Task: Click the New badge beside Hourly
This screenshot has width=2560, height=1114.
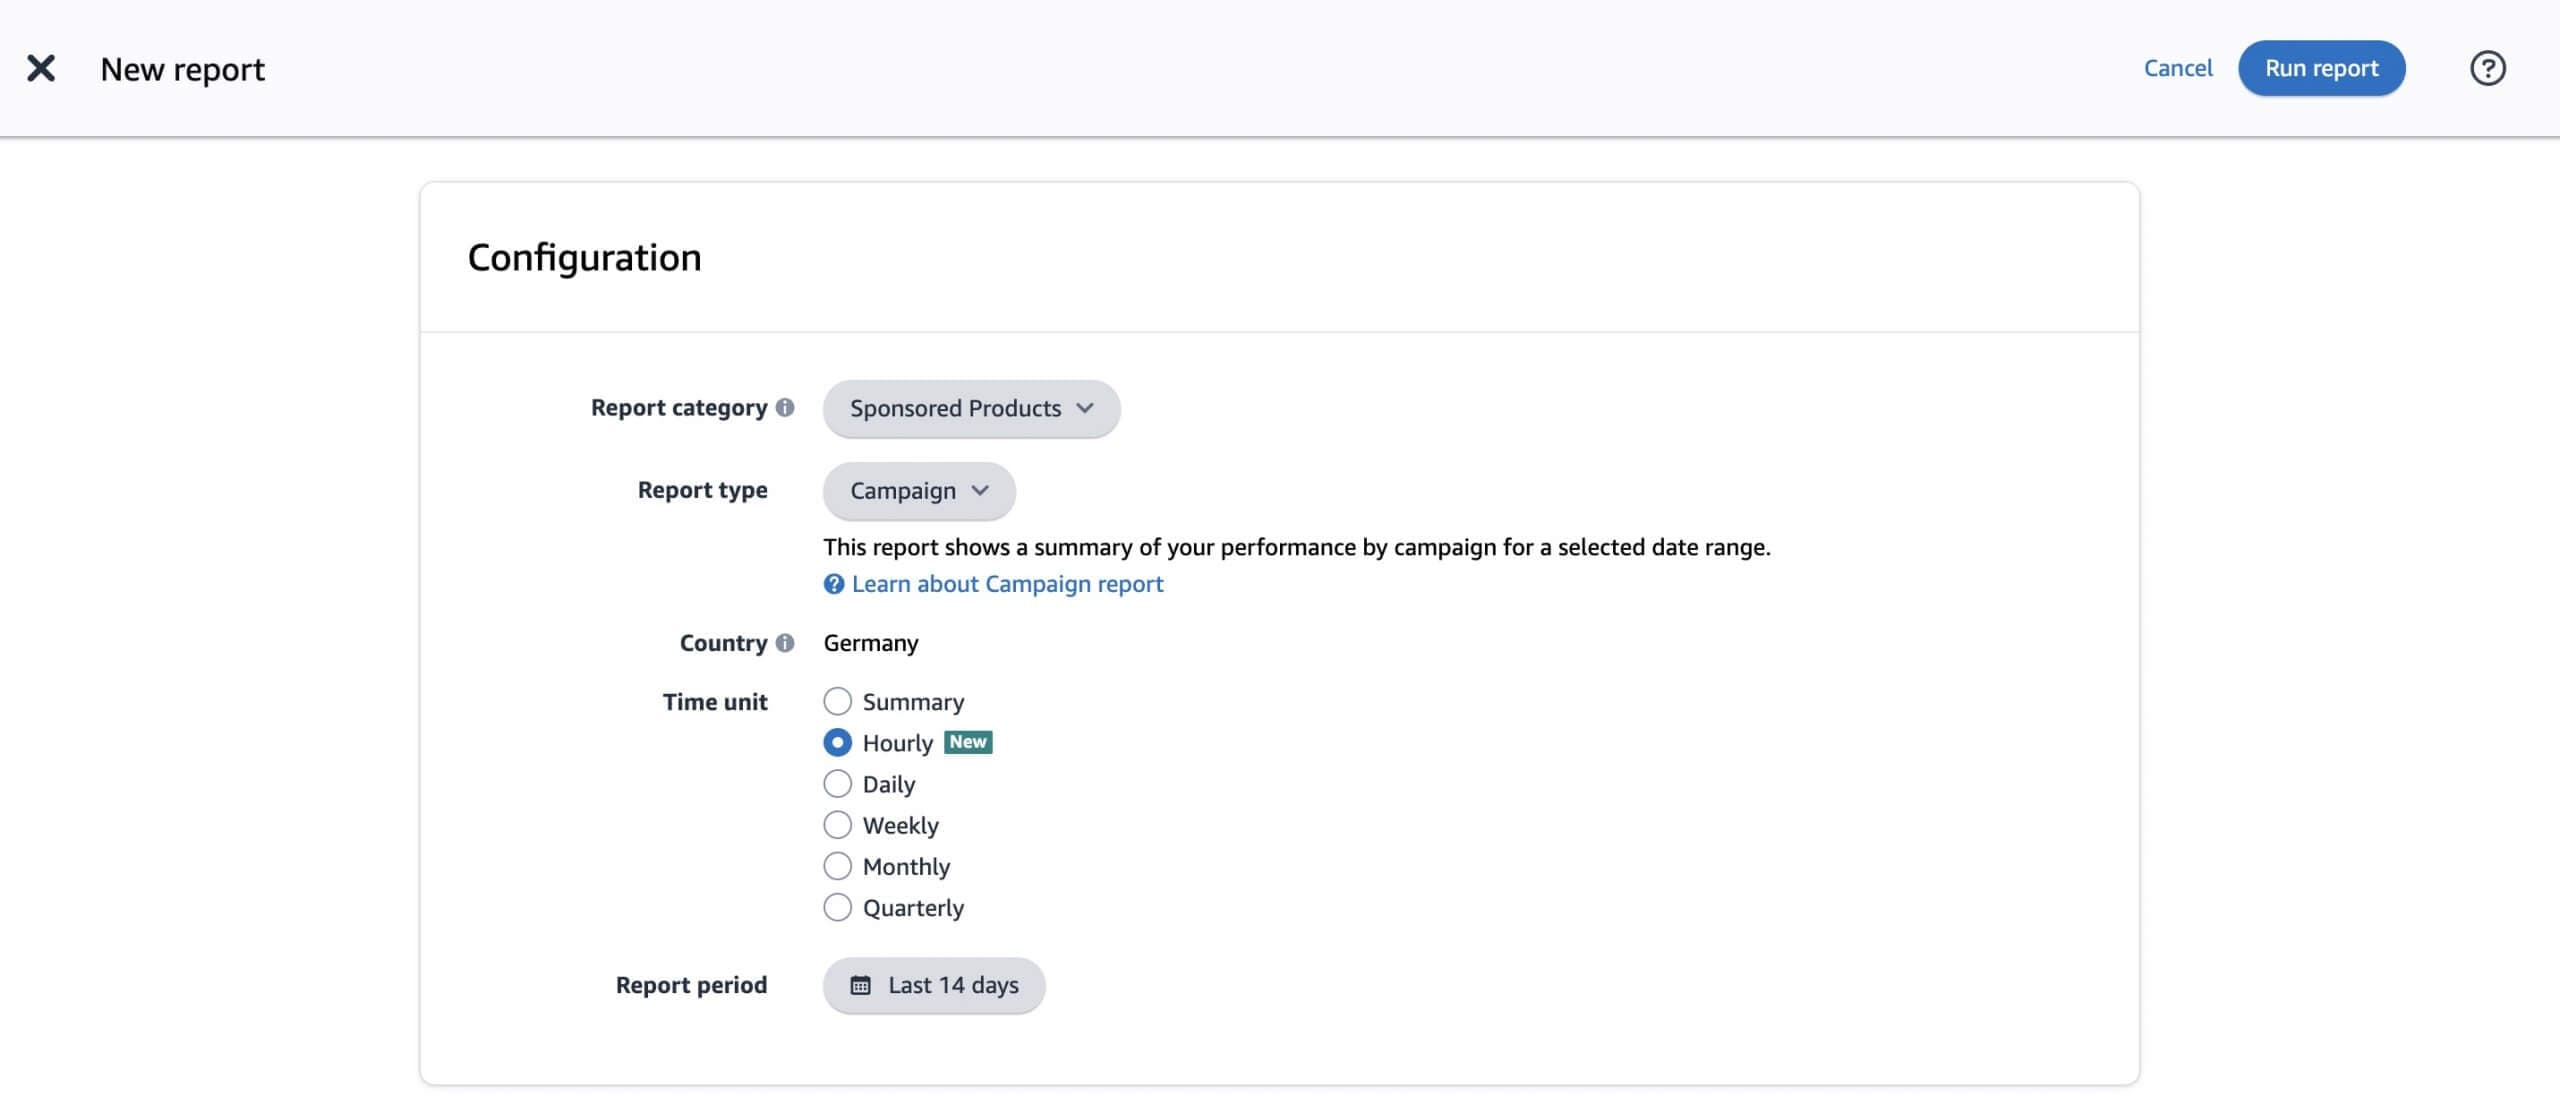Action: (967, 742)
